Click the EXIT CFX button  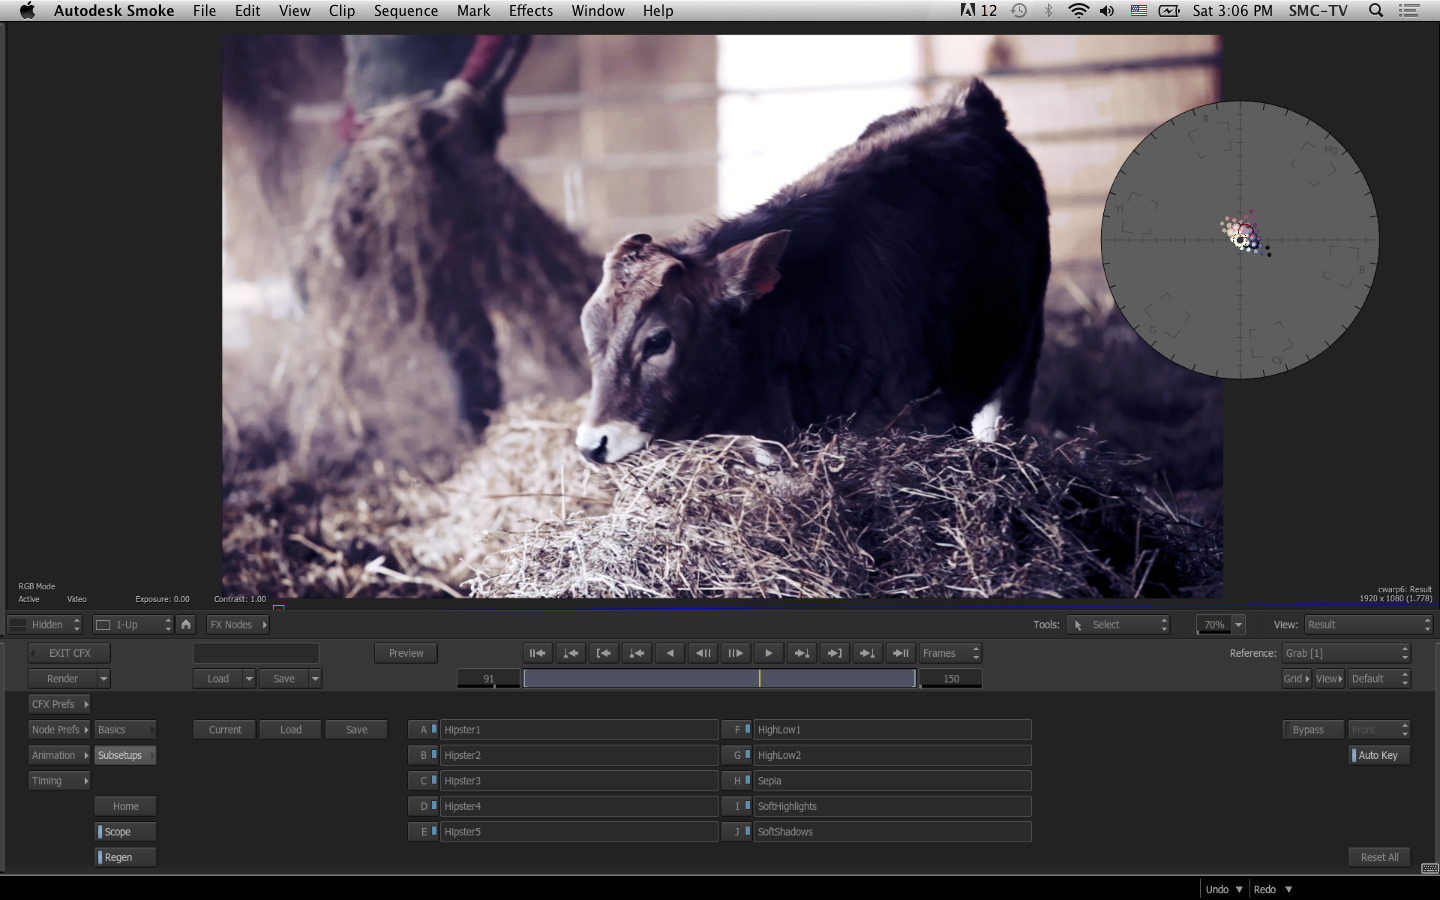(x=69, y=653)
